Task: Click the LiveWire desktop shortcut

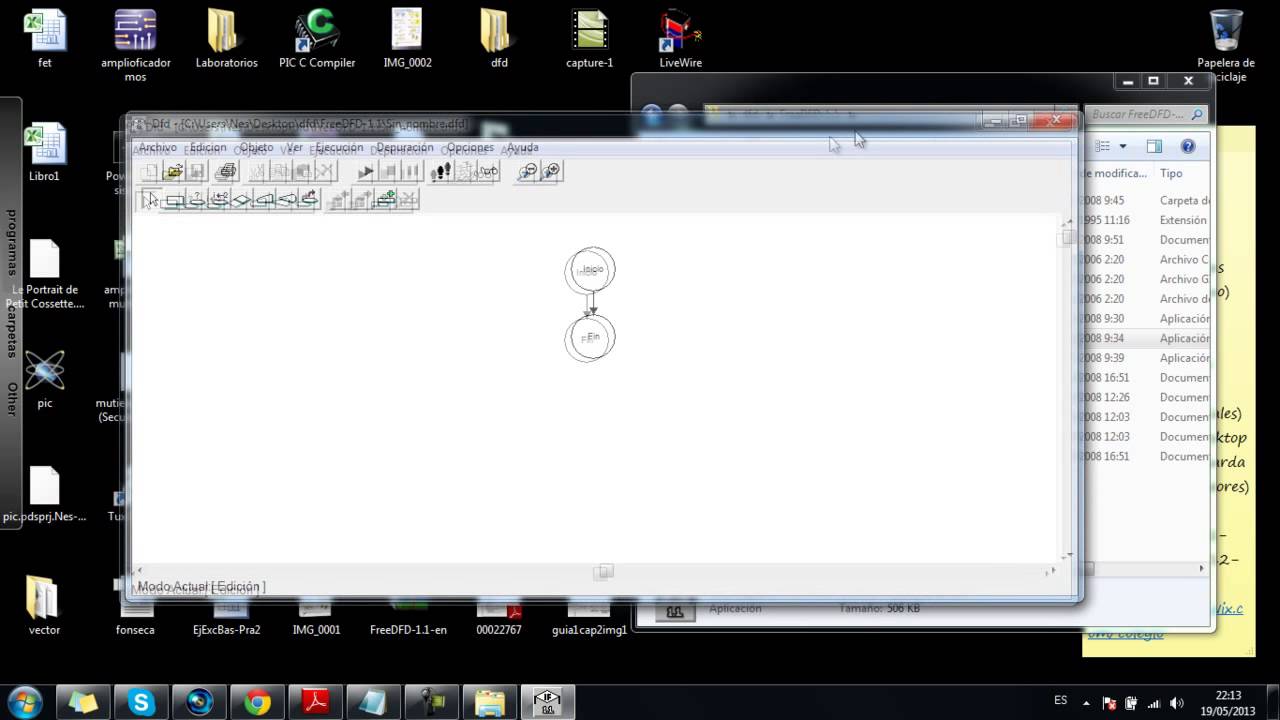Action: (680, 40)
